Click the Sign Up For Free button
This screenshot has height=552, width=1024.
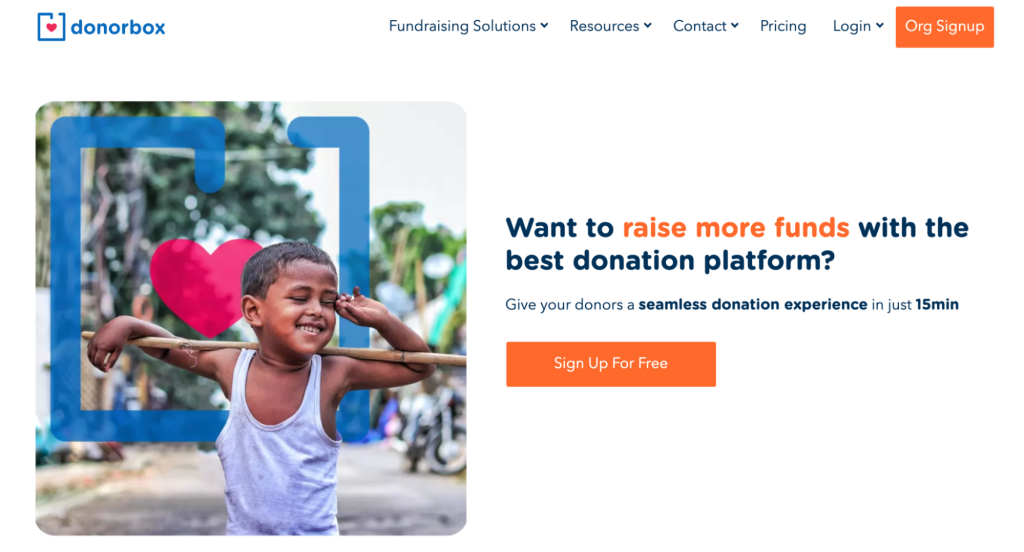[611, 364]
